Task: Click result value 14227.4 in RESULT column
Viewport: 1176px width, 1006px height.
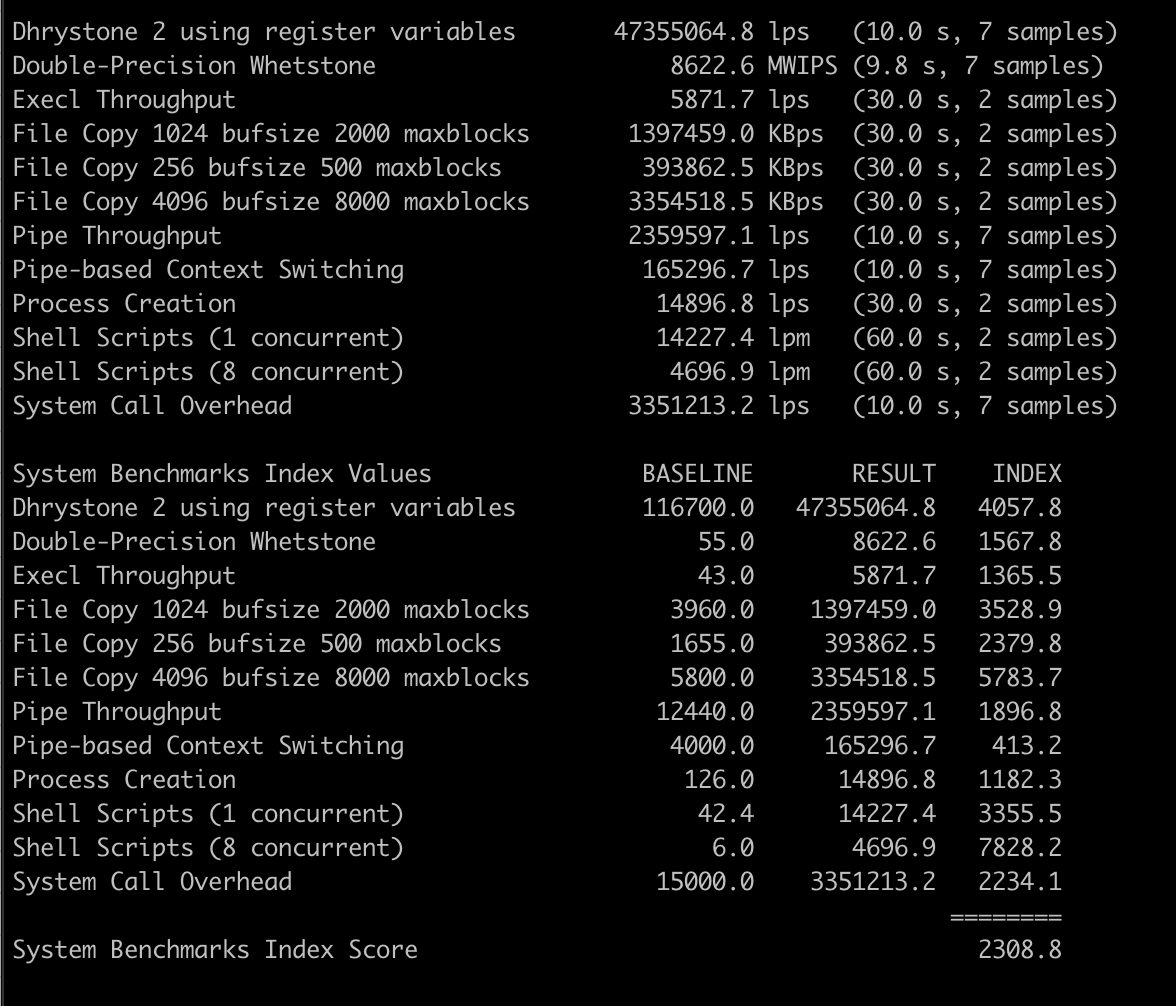Action: point(886,813)
